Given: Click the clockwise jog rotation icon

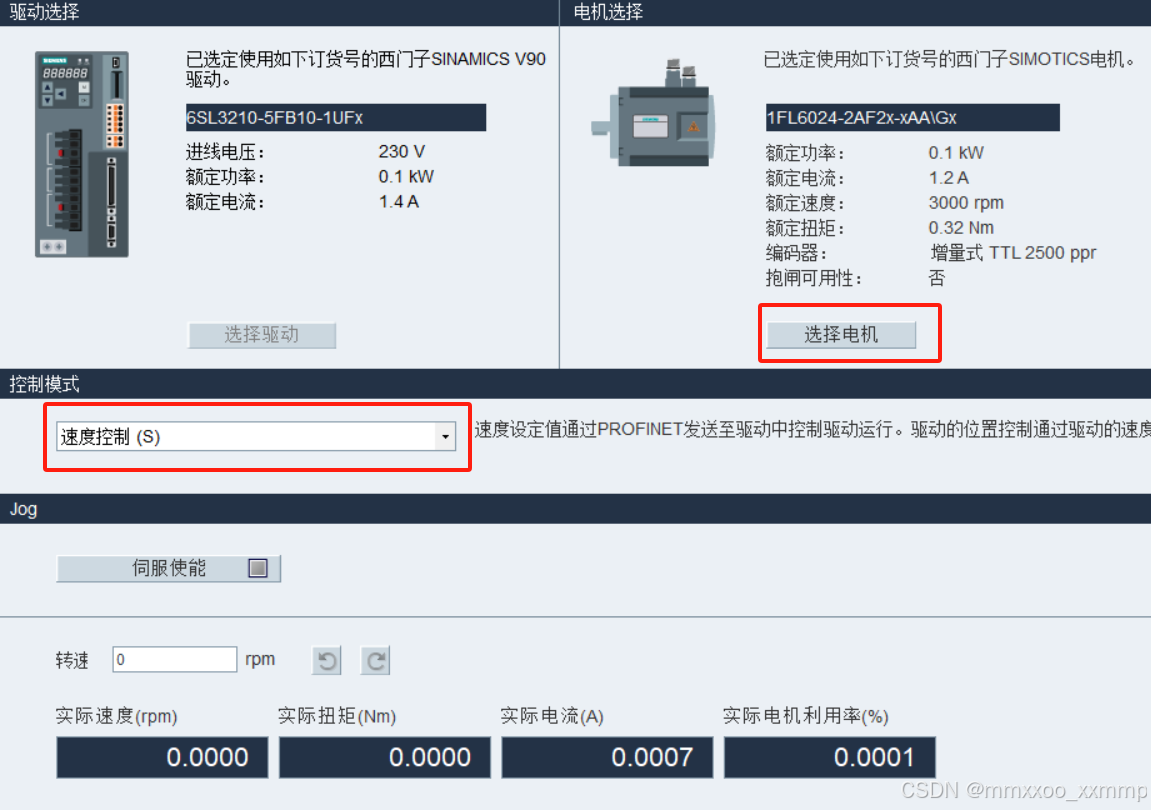Looking at the screenshot, I should [x=375, y=660].
